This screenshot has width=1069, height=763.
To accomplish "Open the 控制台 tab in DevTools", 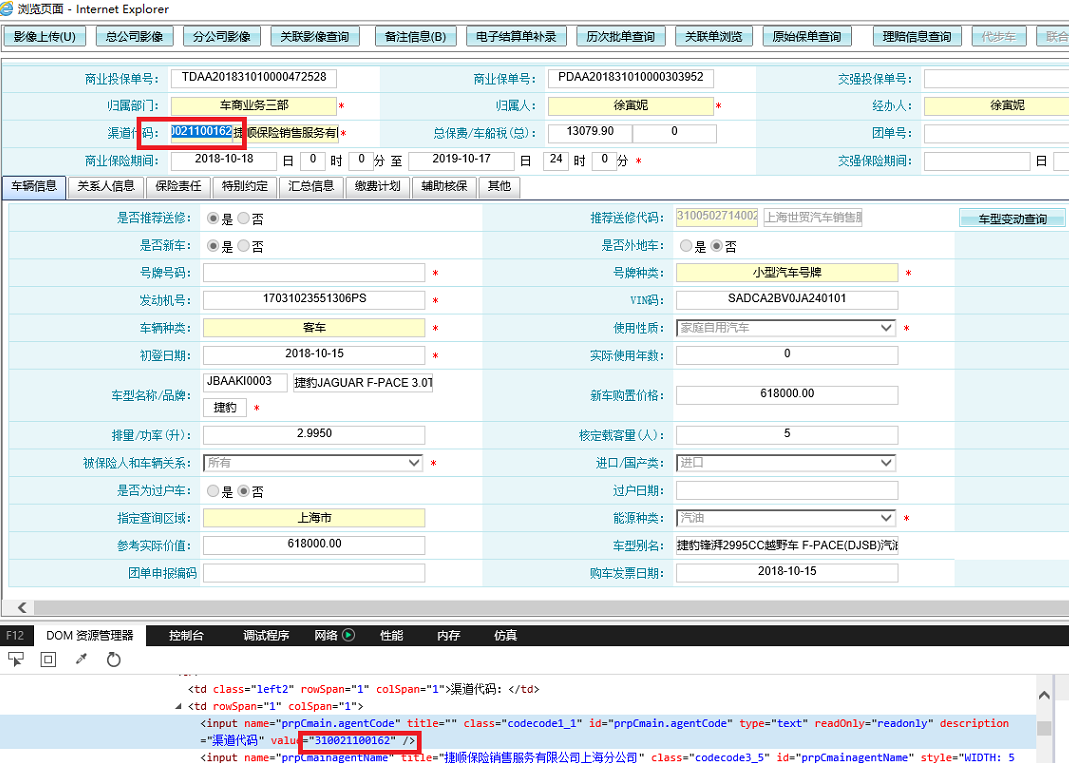I will pyautogui.click(x=186, y=635).
